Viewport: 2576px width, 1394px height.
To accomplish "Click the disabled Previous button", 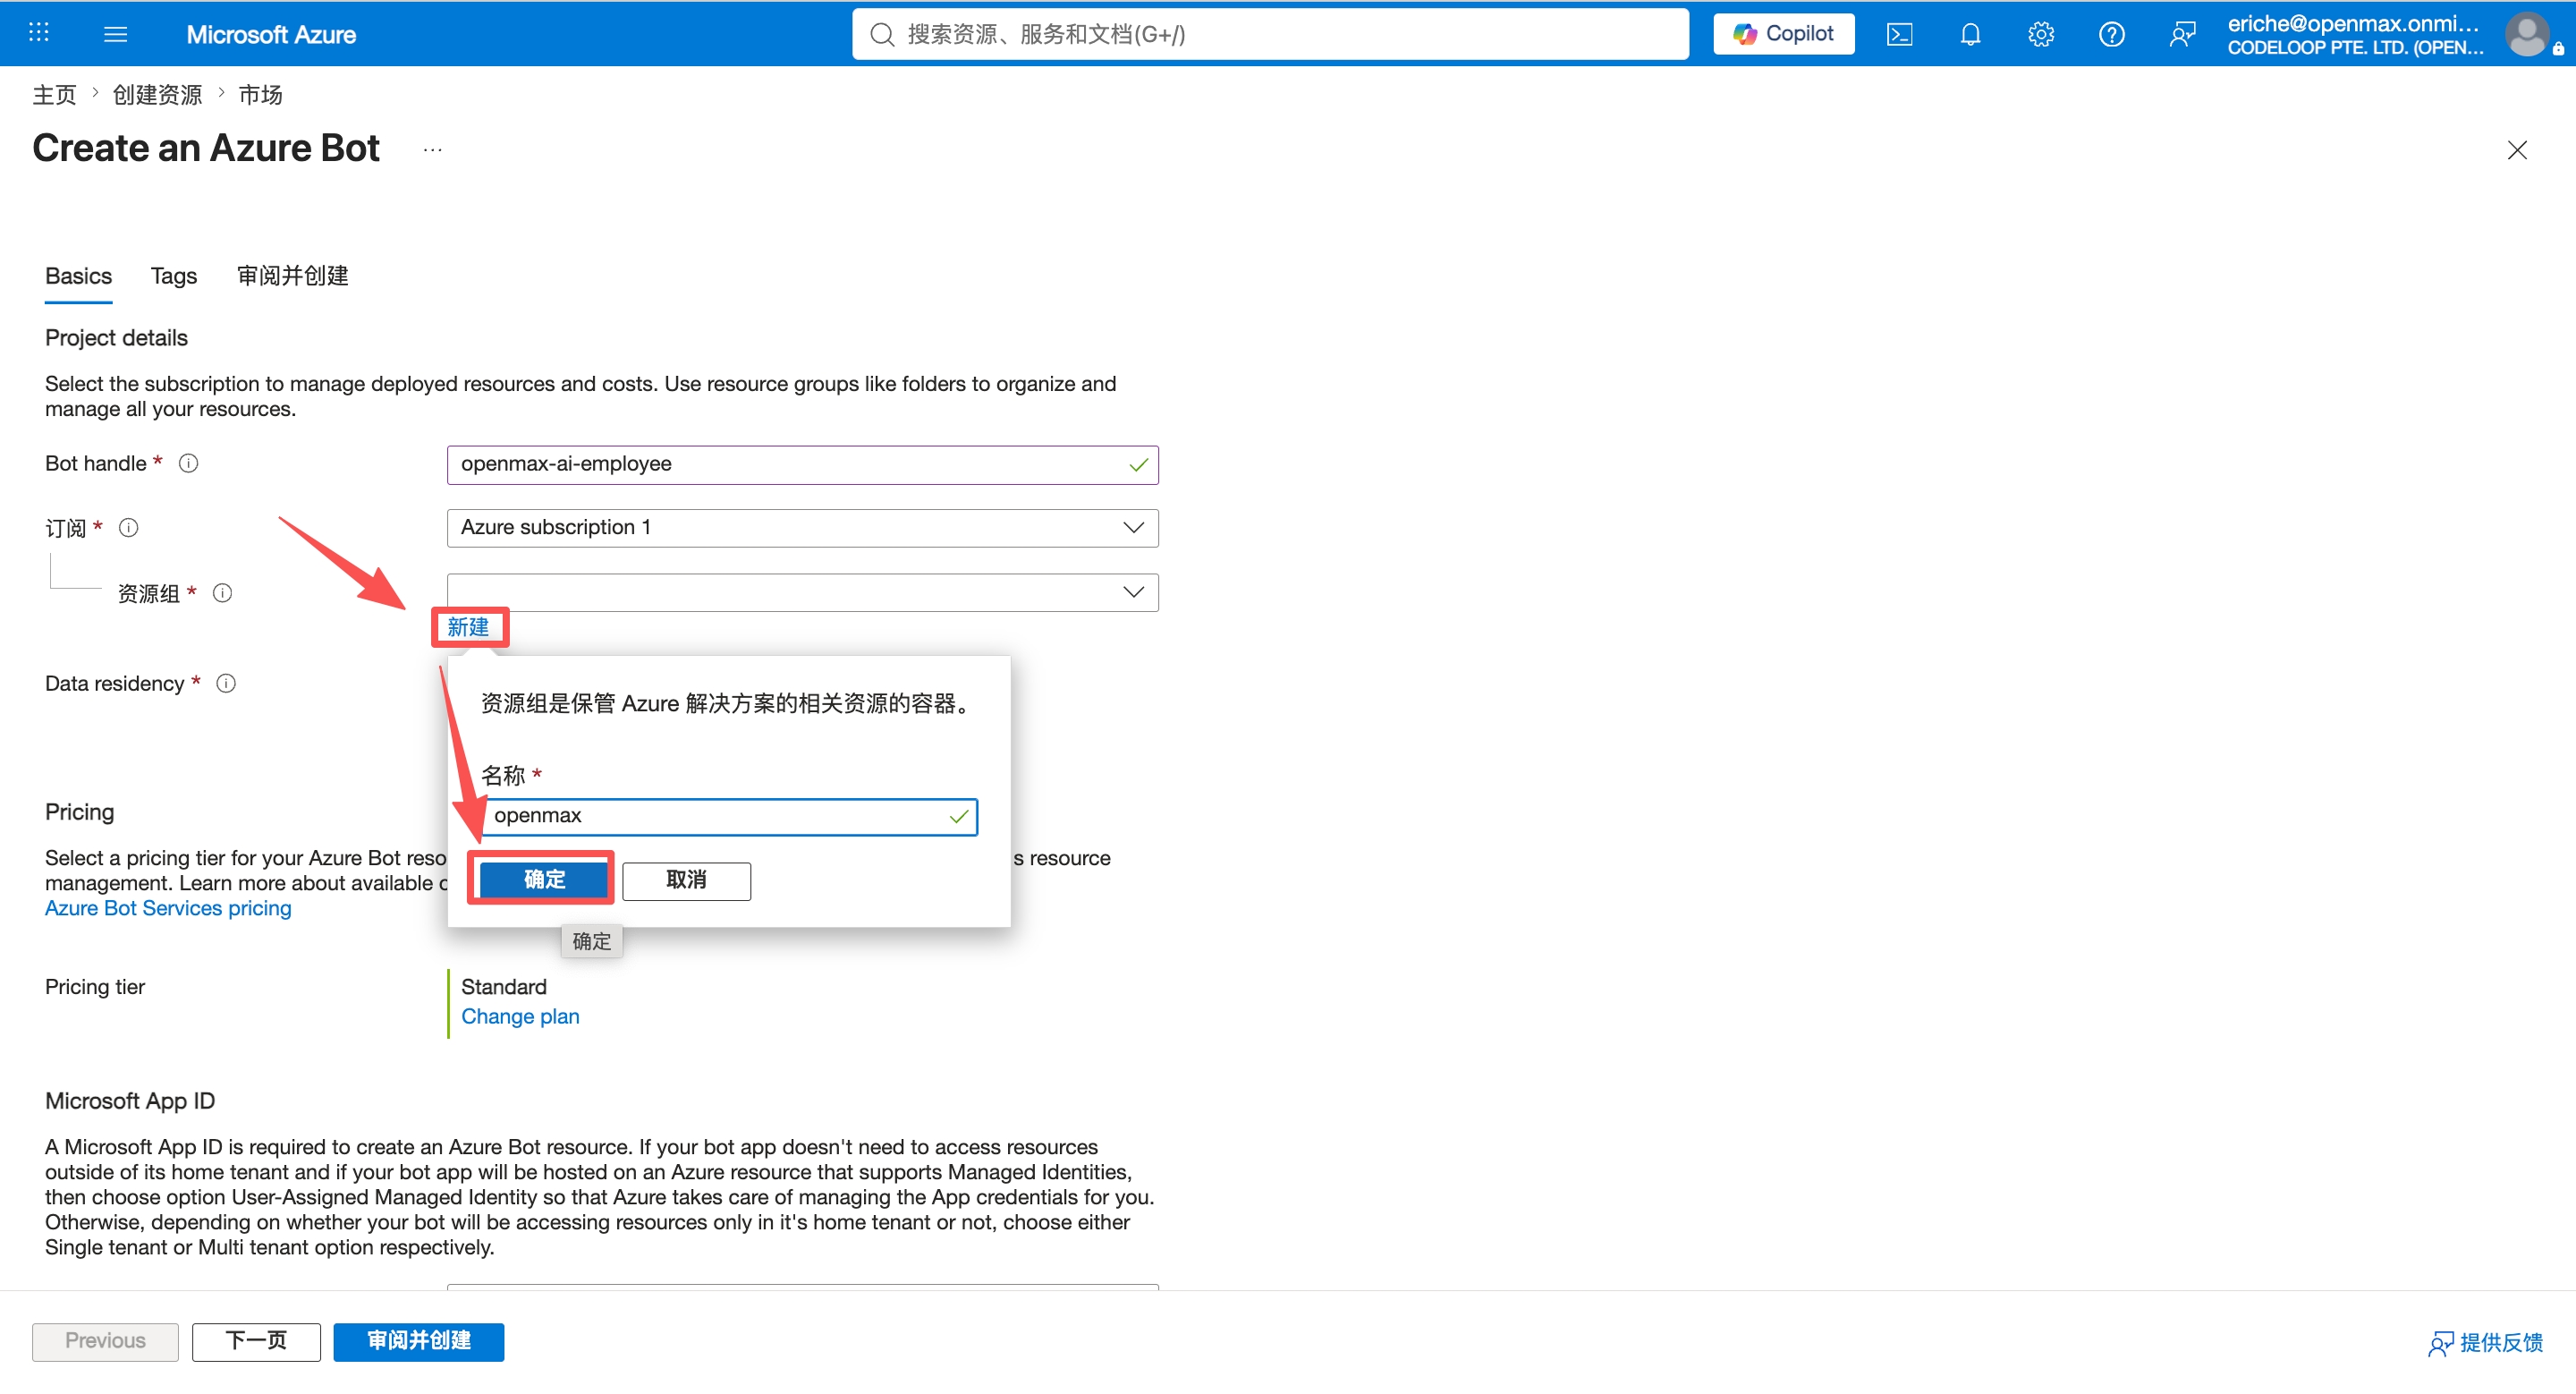I will pos(105,1341).
